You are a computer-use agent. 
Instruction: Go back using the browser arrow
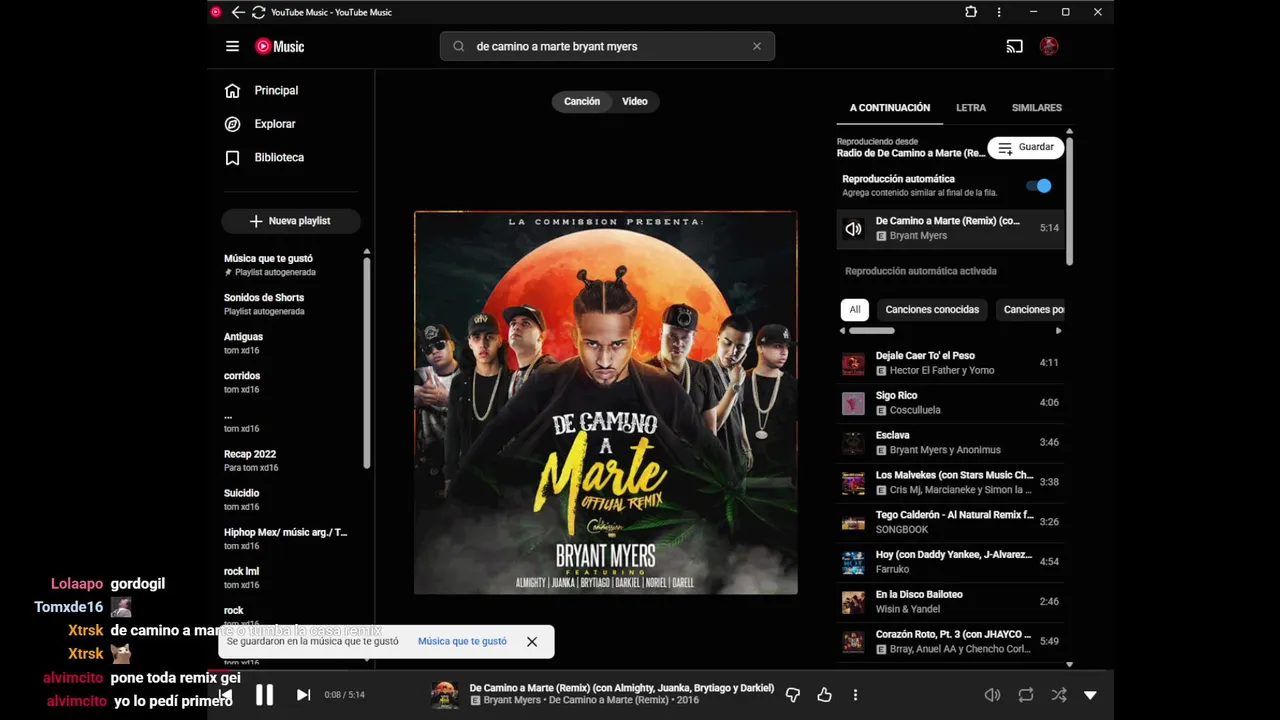point(238,12)
